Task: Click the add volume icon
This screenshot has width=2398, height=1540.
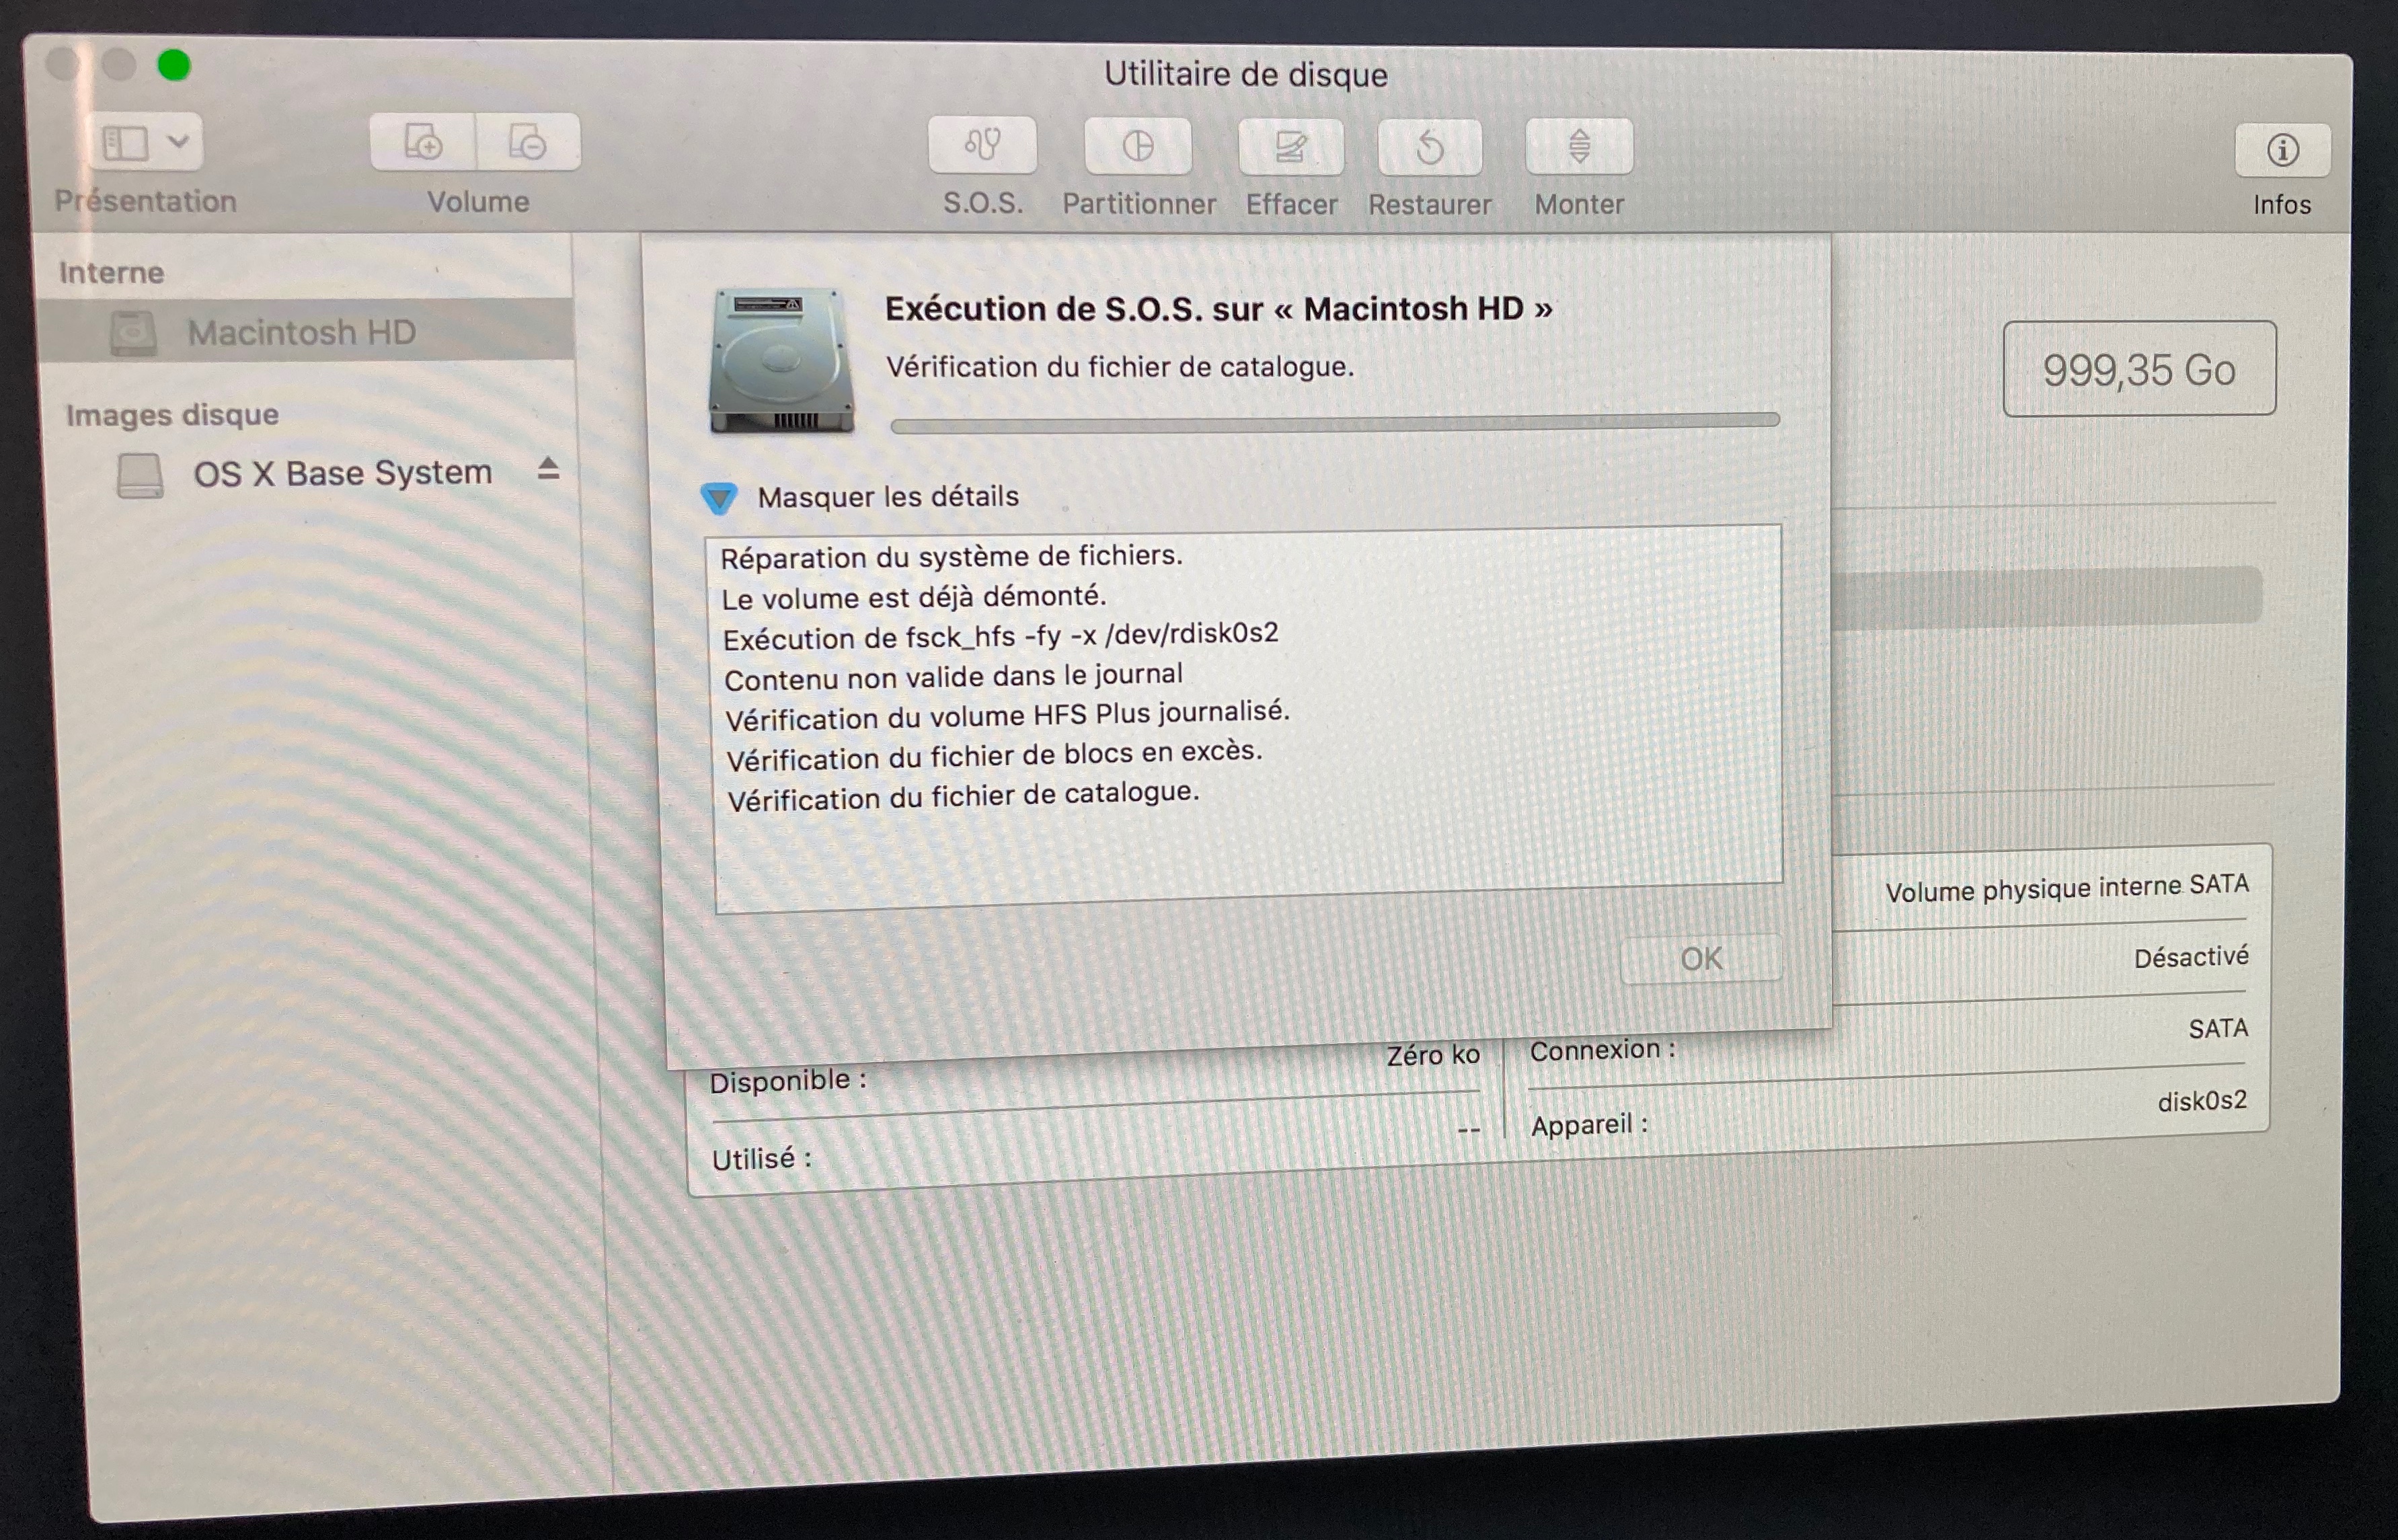Action: pyautogui.click(x=423, y=142)
